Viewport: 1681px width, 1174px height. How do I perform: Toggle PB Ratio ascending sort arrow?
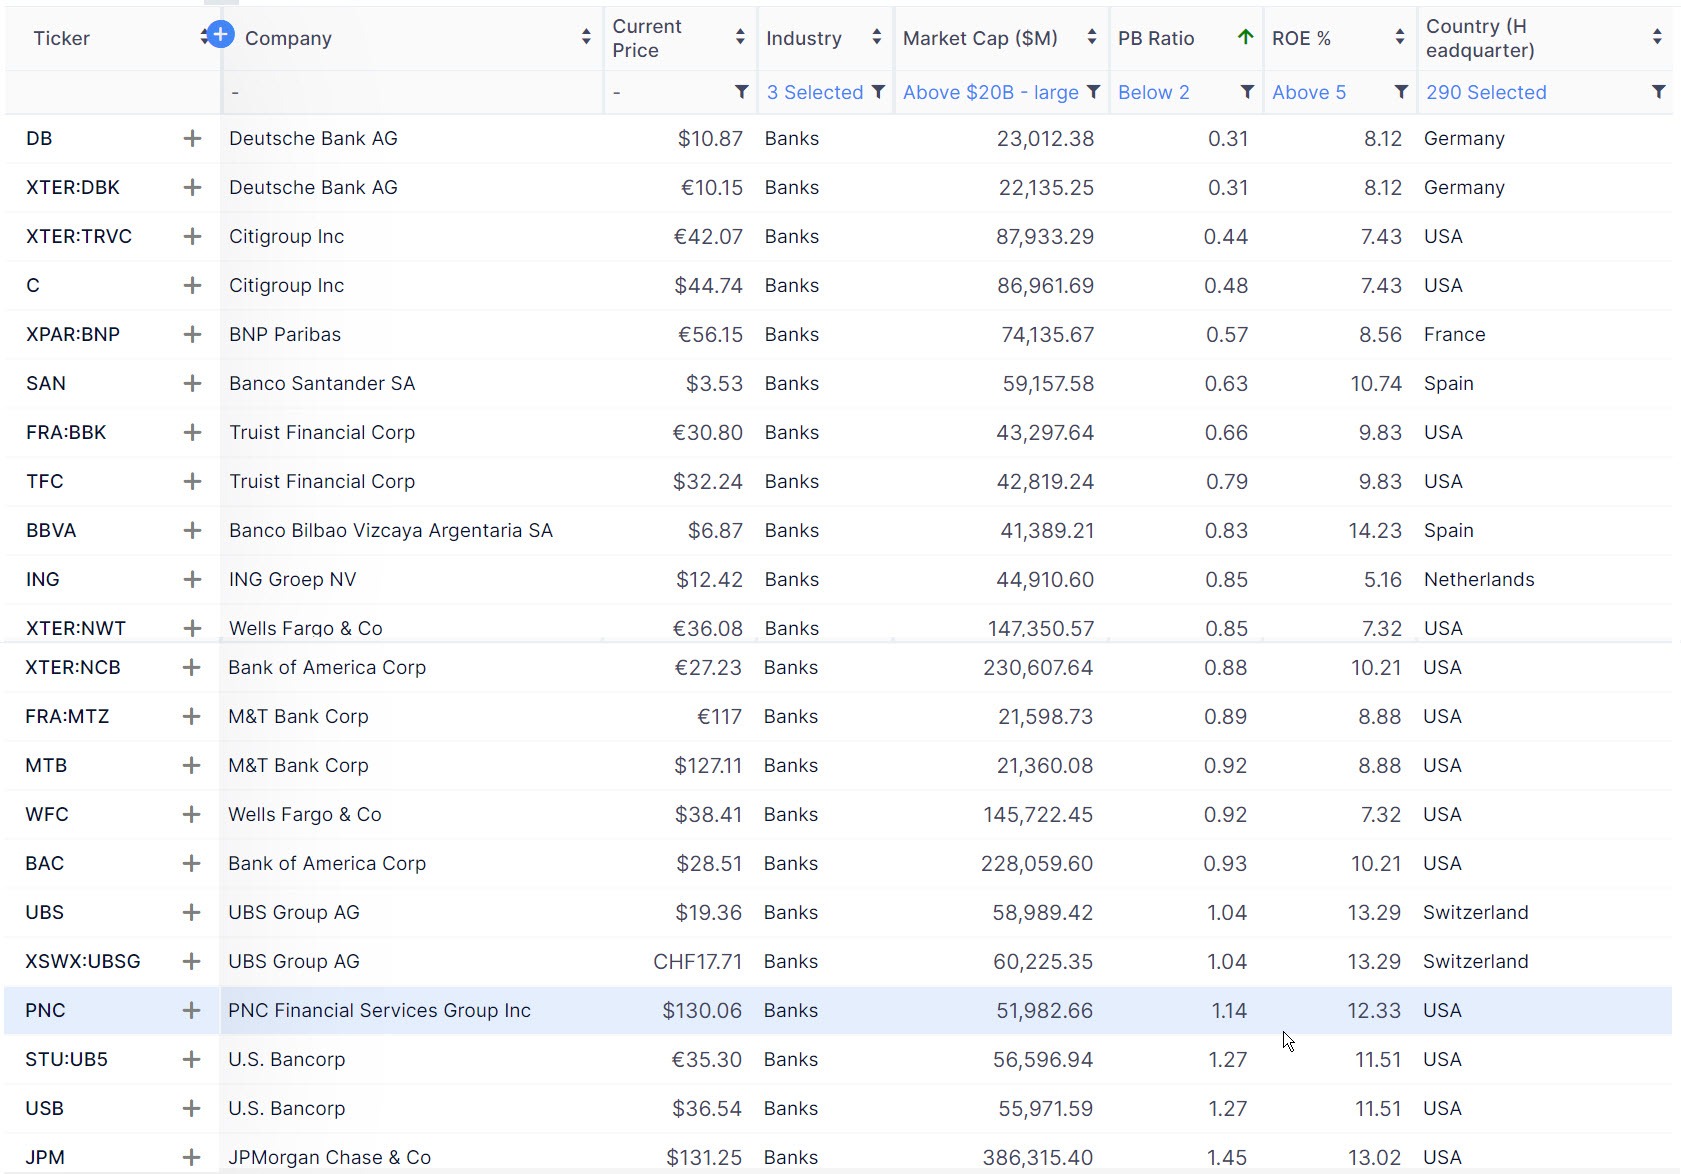point(1245,37)
